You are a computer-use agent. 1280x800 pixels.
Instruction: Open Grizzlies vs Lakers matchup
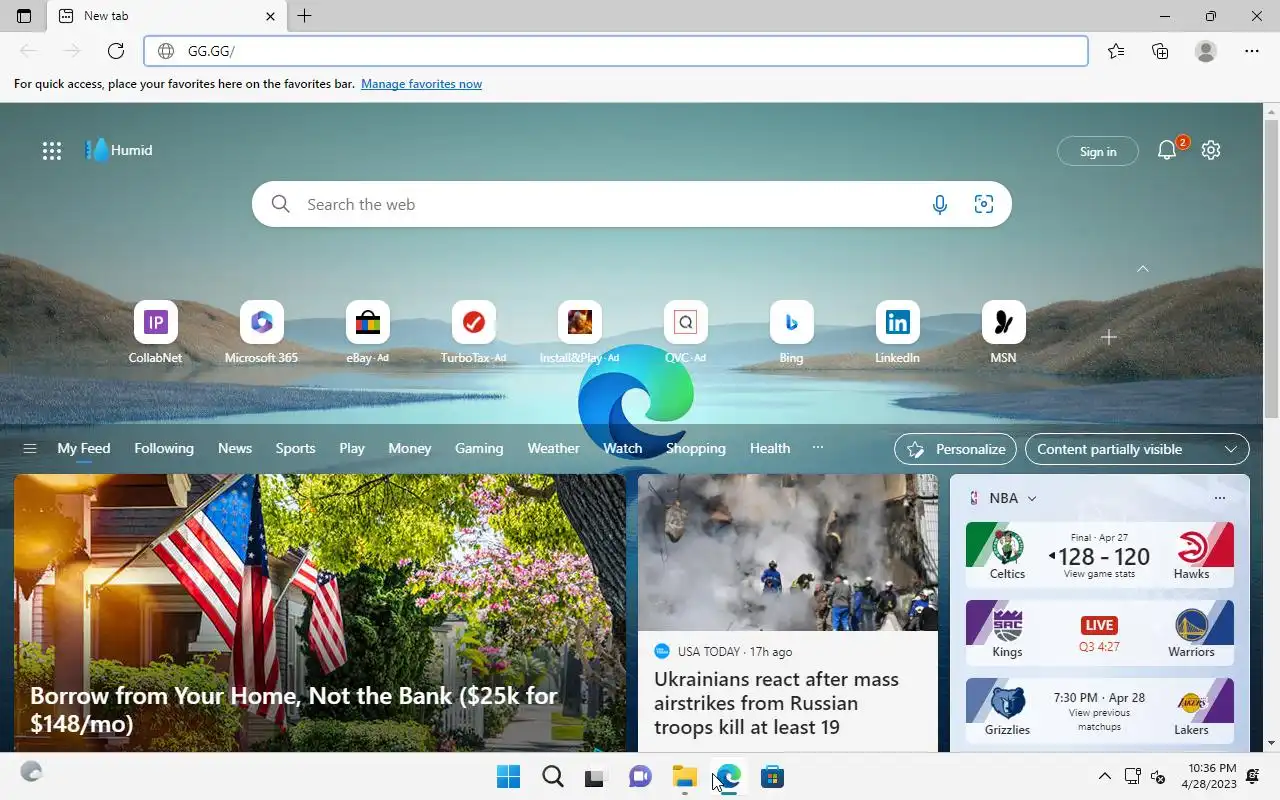pos(1100,711)
